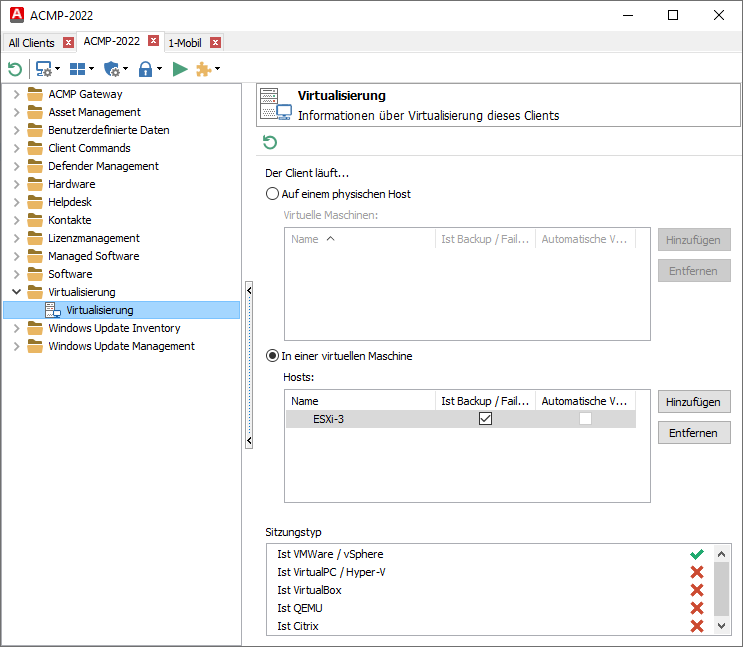Select 'Auf einem physischen Host' radio button
This screenshot has width=743, height=647.
click(x=272, y=194)
